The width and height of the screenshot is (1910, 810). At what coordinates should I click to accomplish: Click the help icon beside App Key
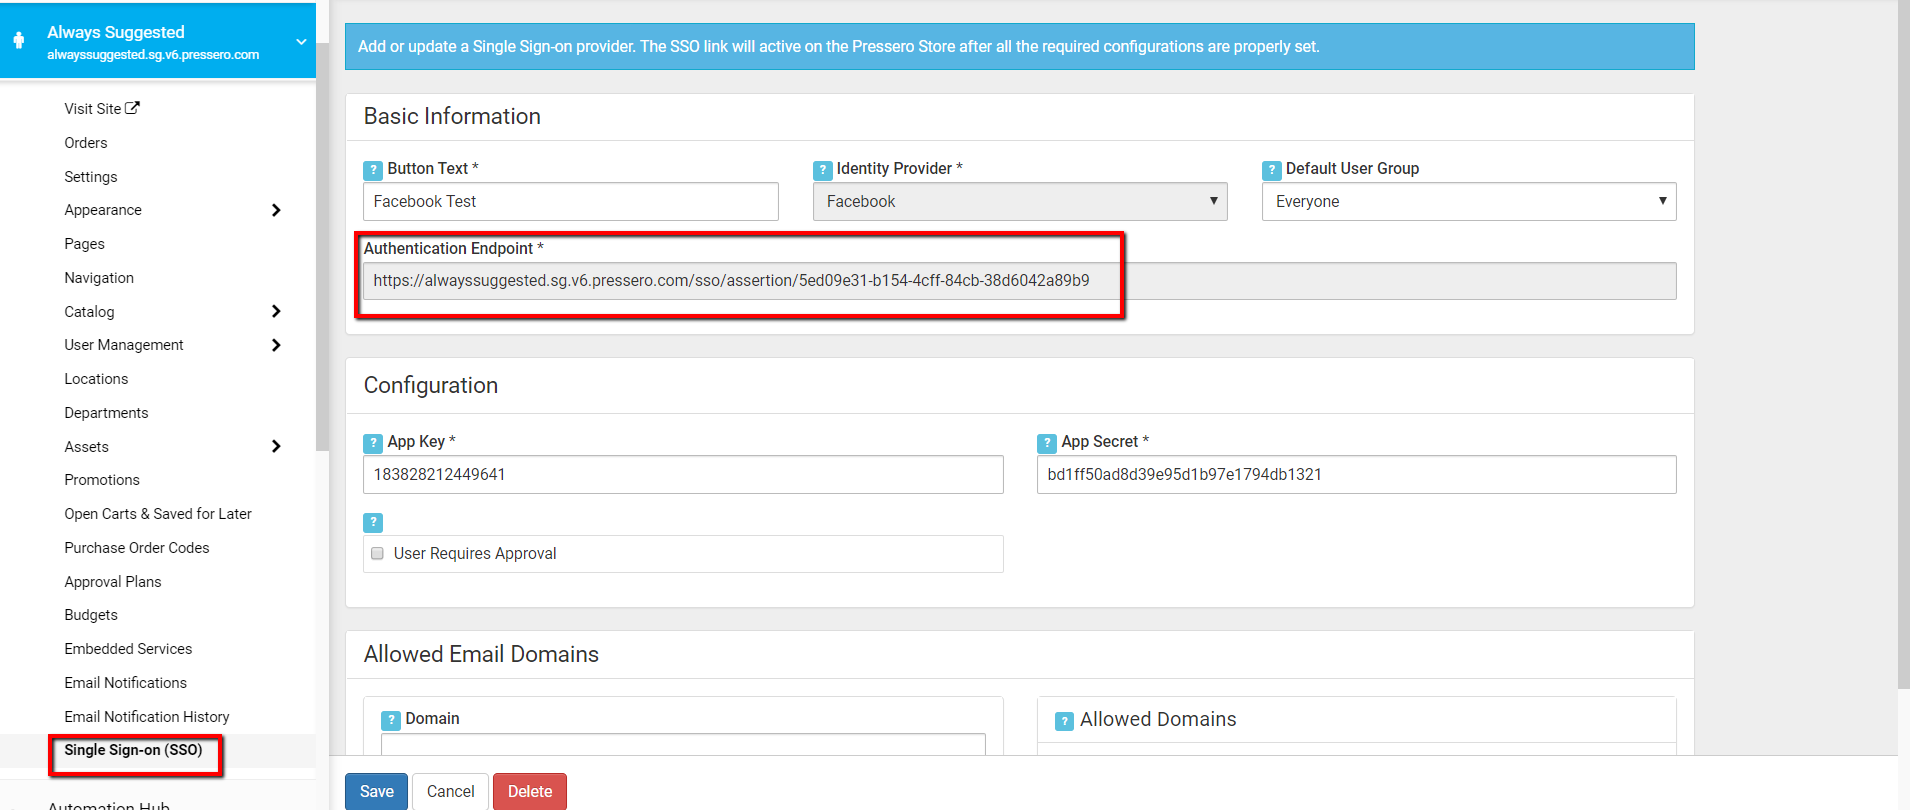(373, 443)
